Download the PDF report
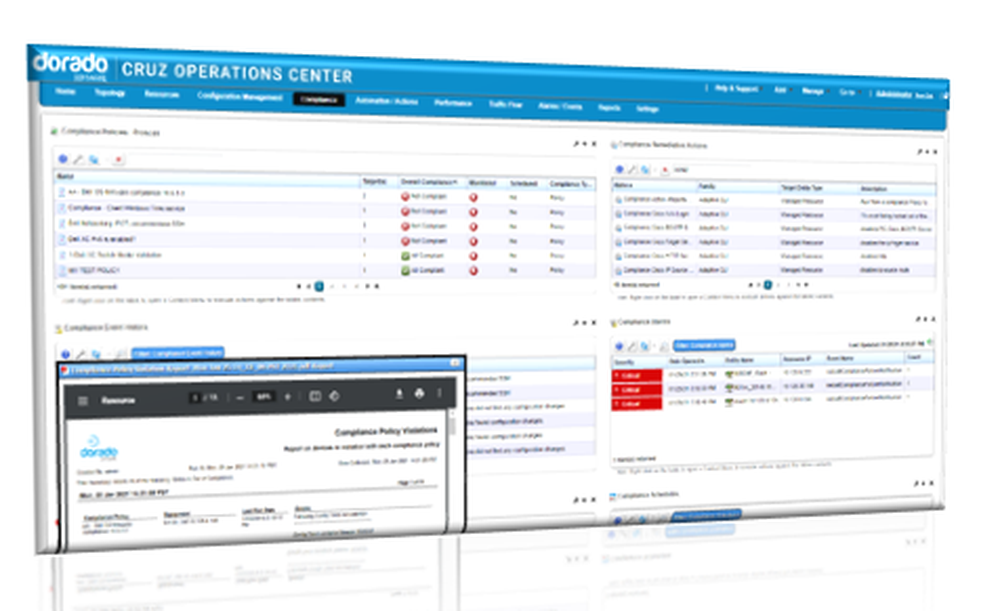This screenshot has width=1000, height=611. (399, 394)
